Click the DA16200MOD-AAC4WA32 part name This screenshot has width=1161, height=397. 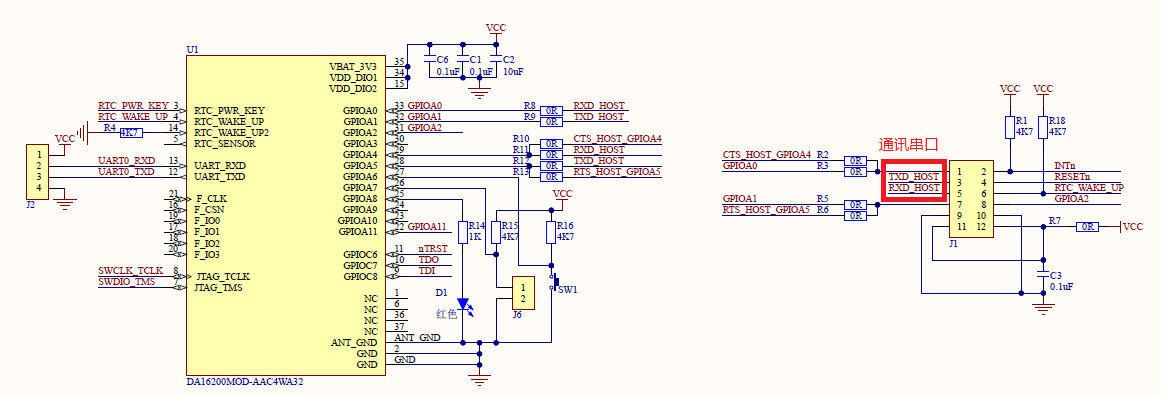[245, 382]
